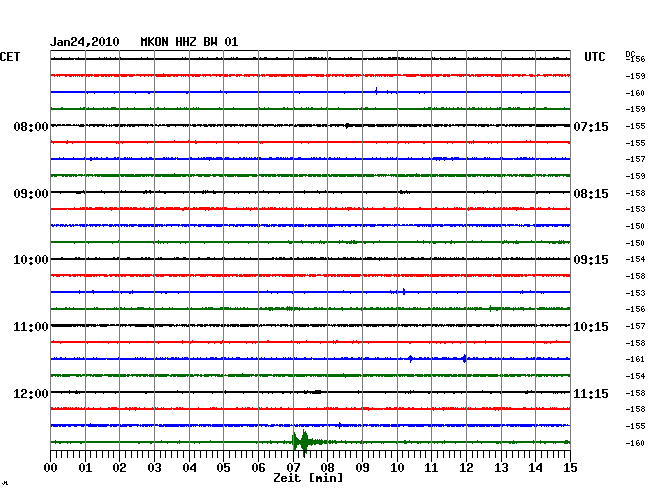Viewport: 650px width, 494px height.
Task: Click the 10:15 UTC time label
Action: pyautogui.click(x=591, y=327)
